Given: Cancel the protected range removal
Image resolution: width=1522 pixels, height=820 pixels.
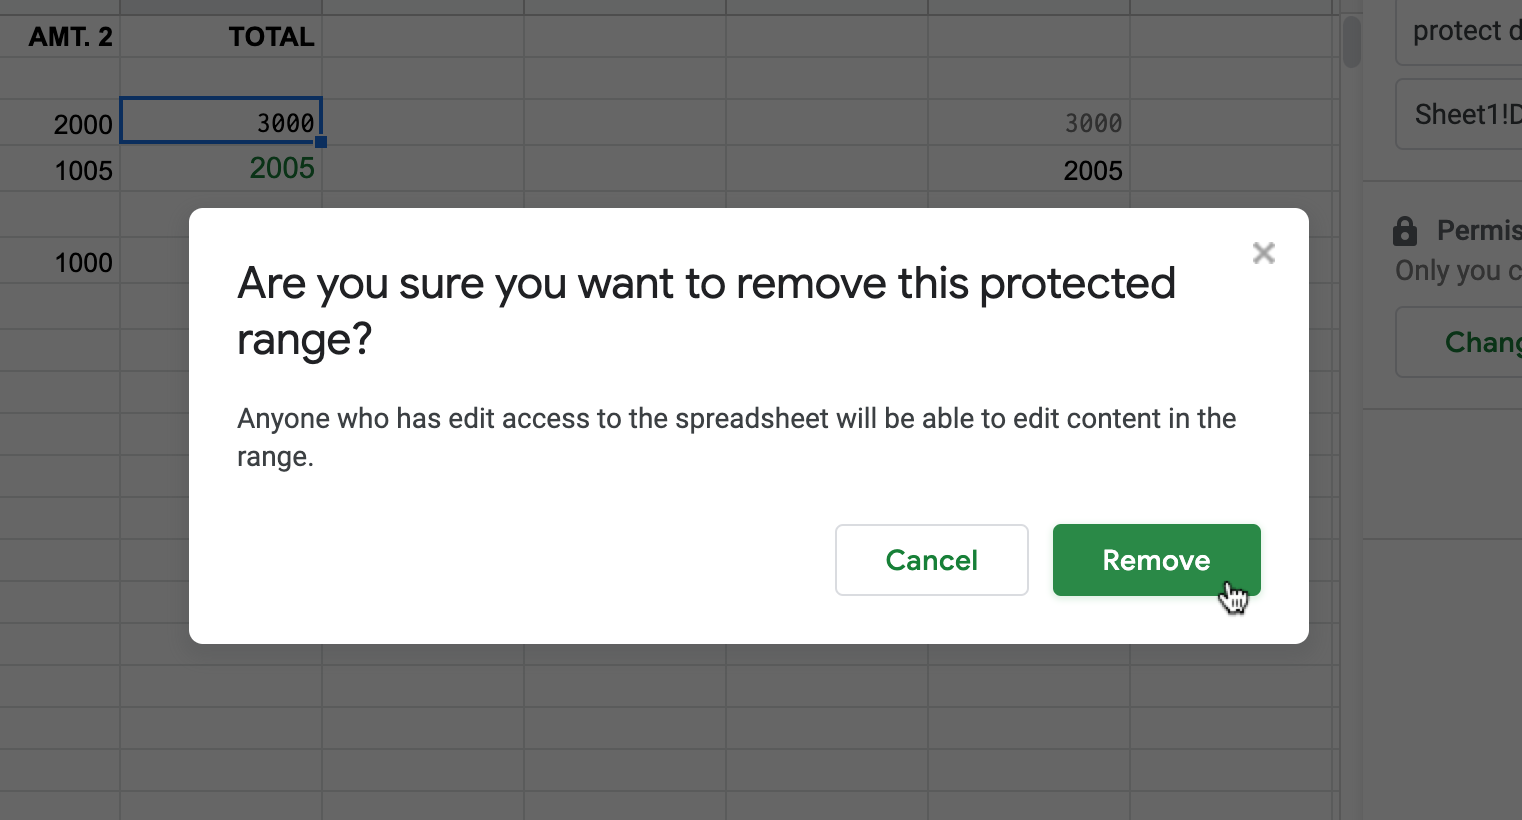Looking at the screenshot, I should click(932, 560).
